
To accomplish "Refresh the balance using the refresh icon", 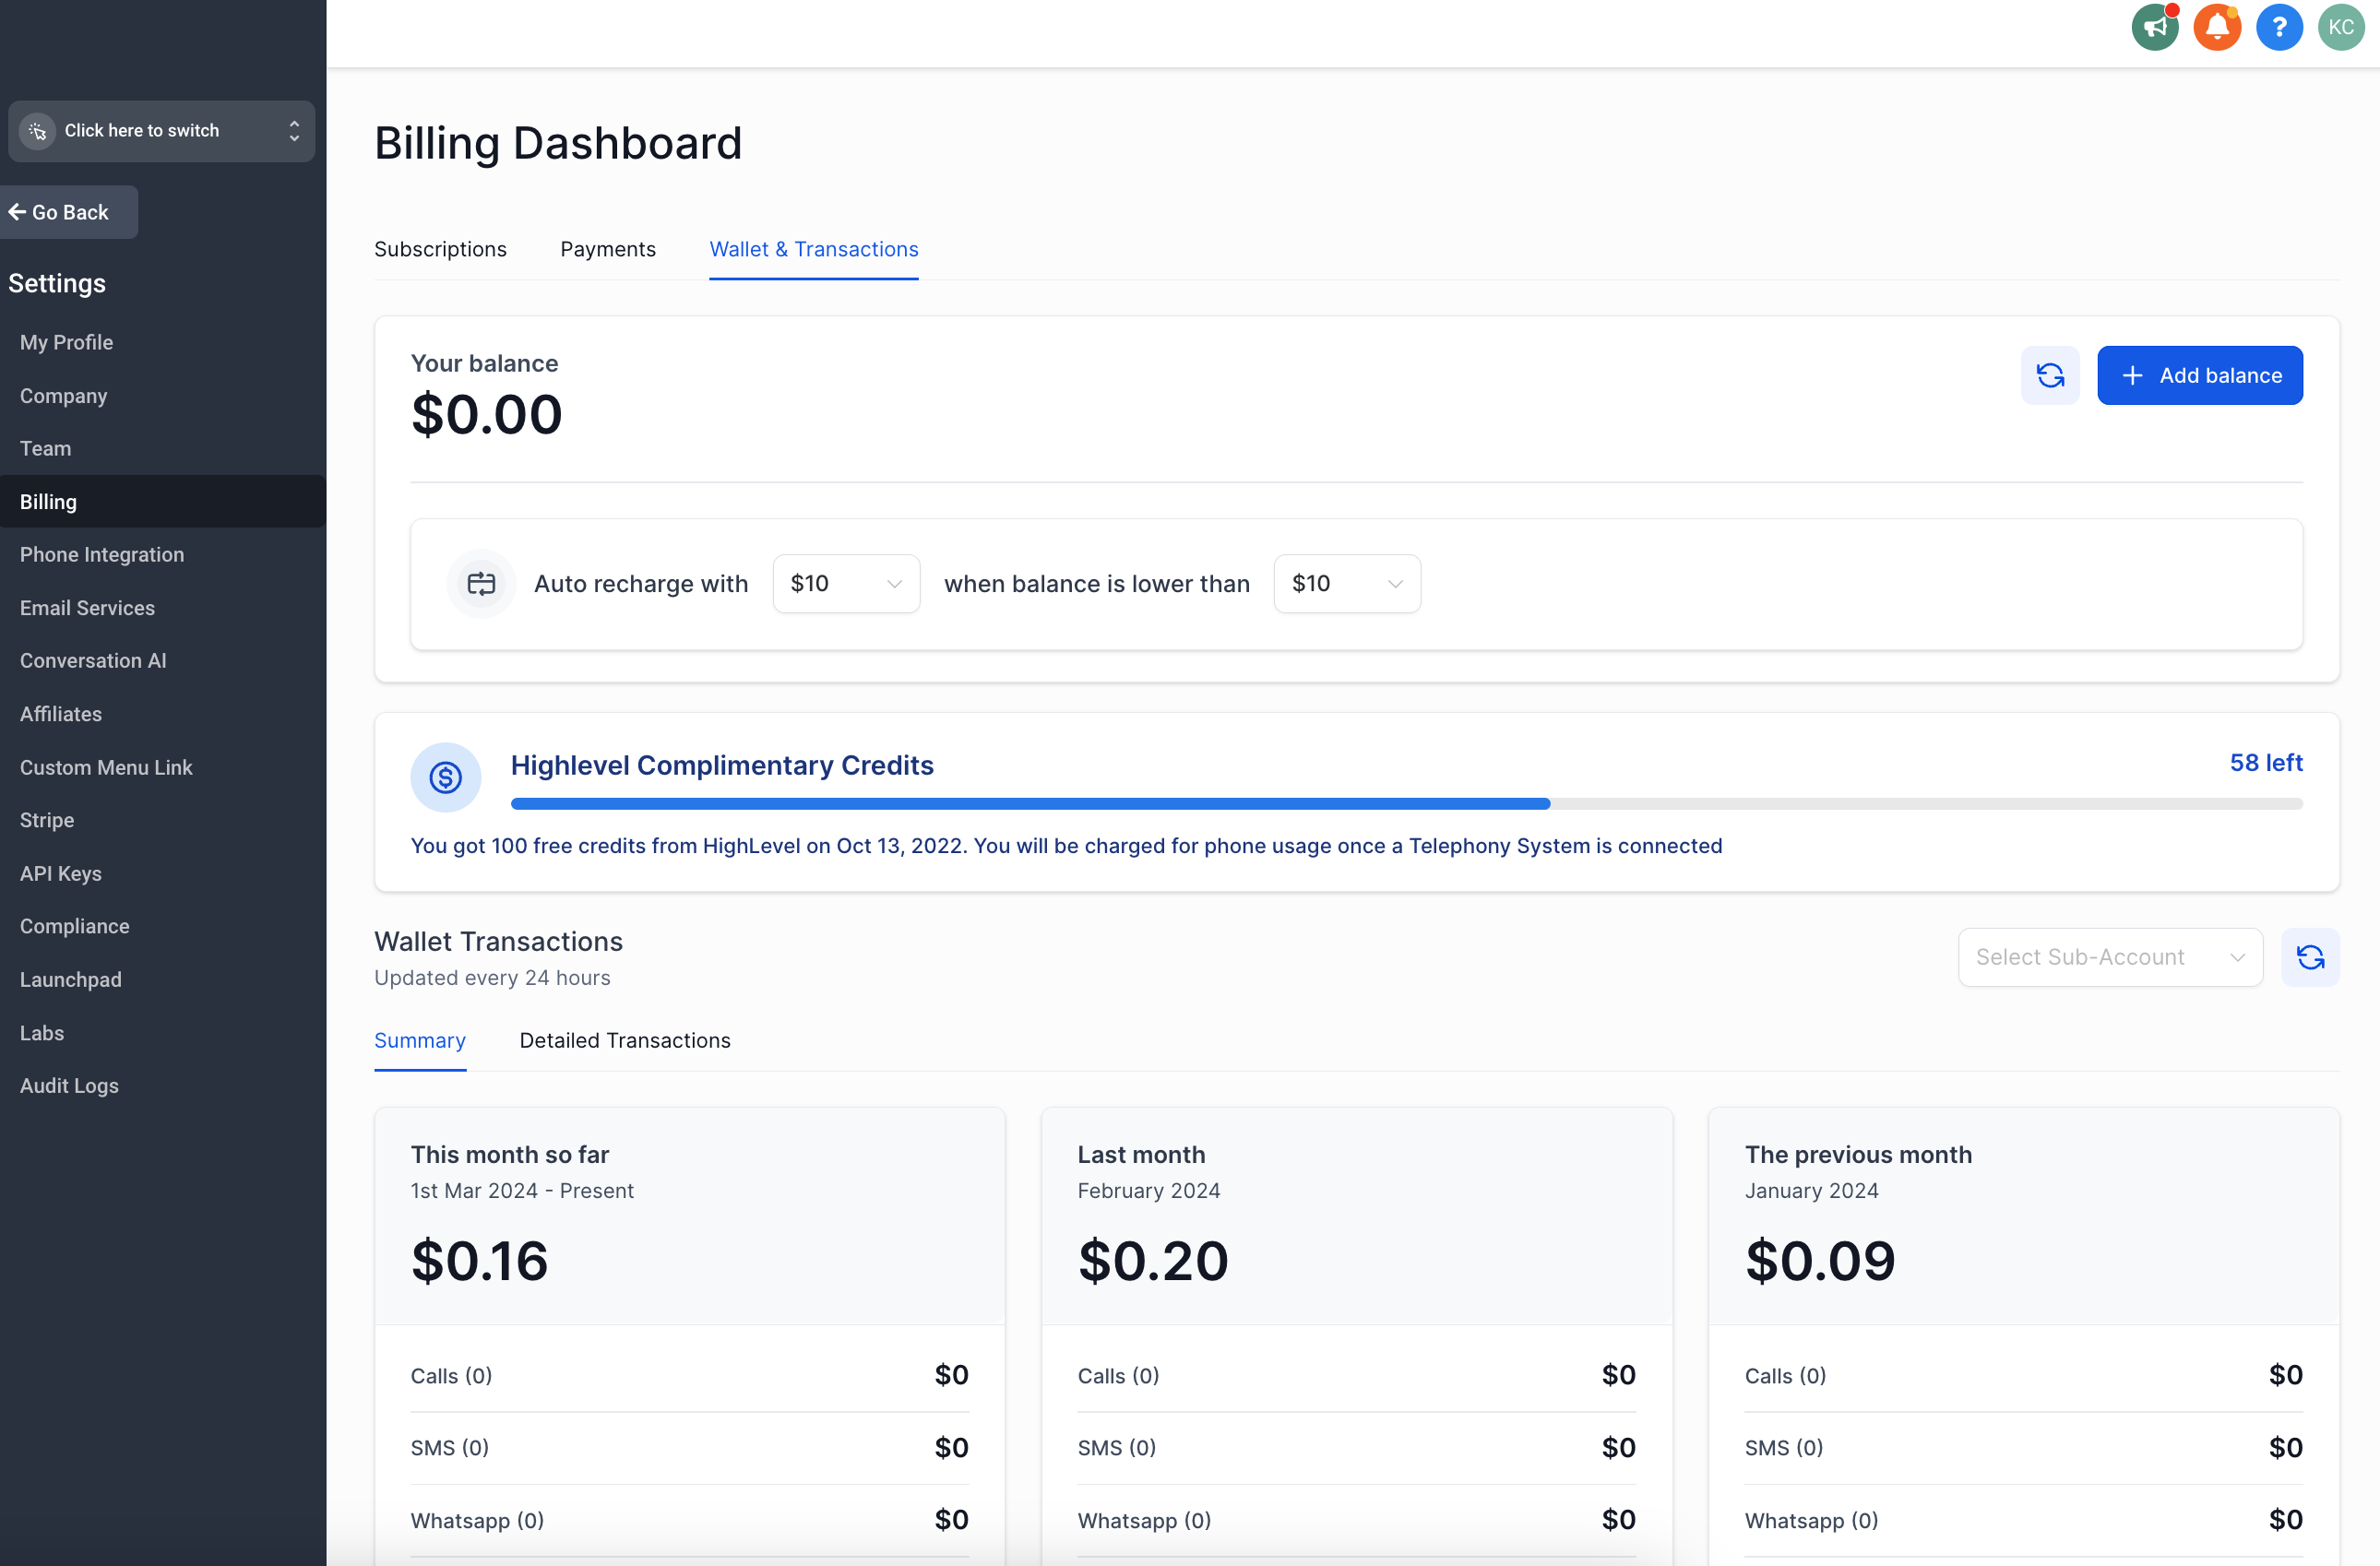I will 2049,375.
